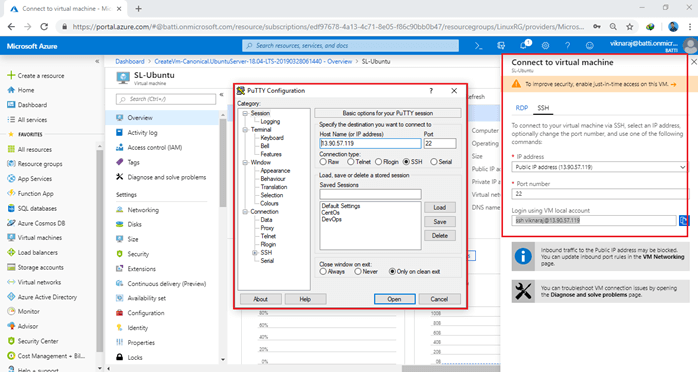The image size is (698, 372).
Task: Open the notifications bell icon
Action: [524, 45]
